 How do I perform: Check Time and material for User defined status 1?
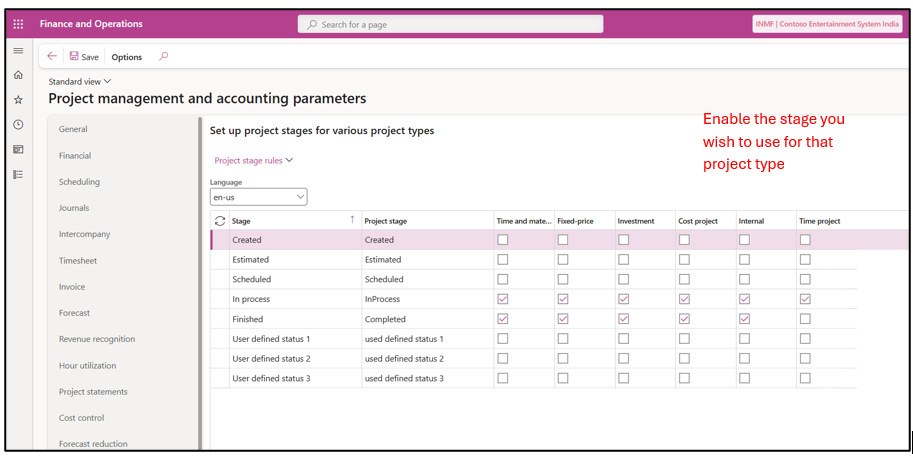502,338
